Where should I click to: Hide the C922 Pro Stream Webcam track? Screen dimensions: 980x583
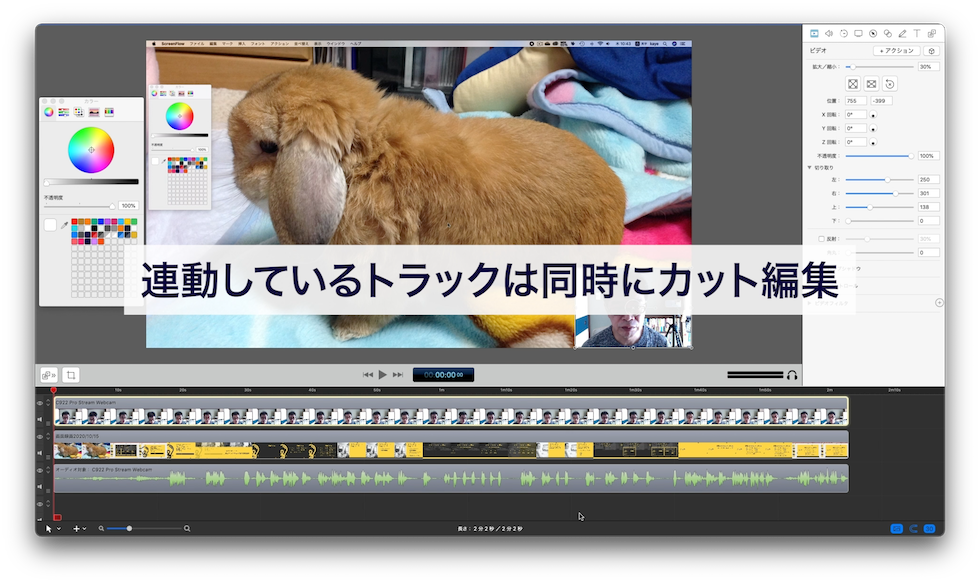tap(40, 402)
